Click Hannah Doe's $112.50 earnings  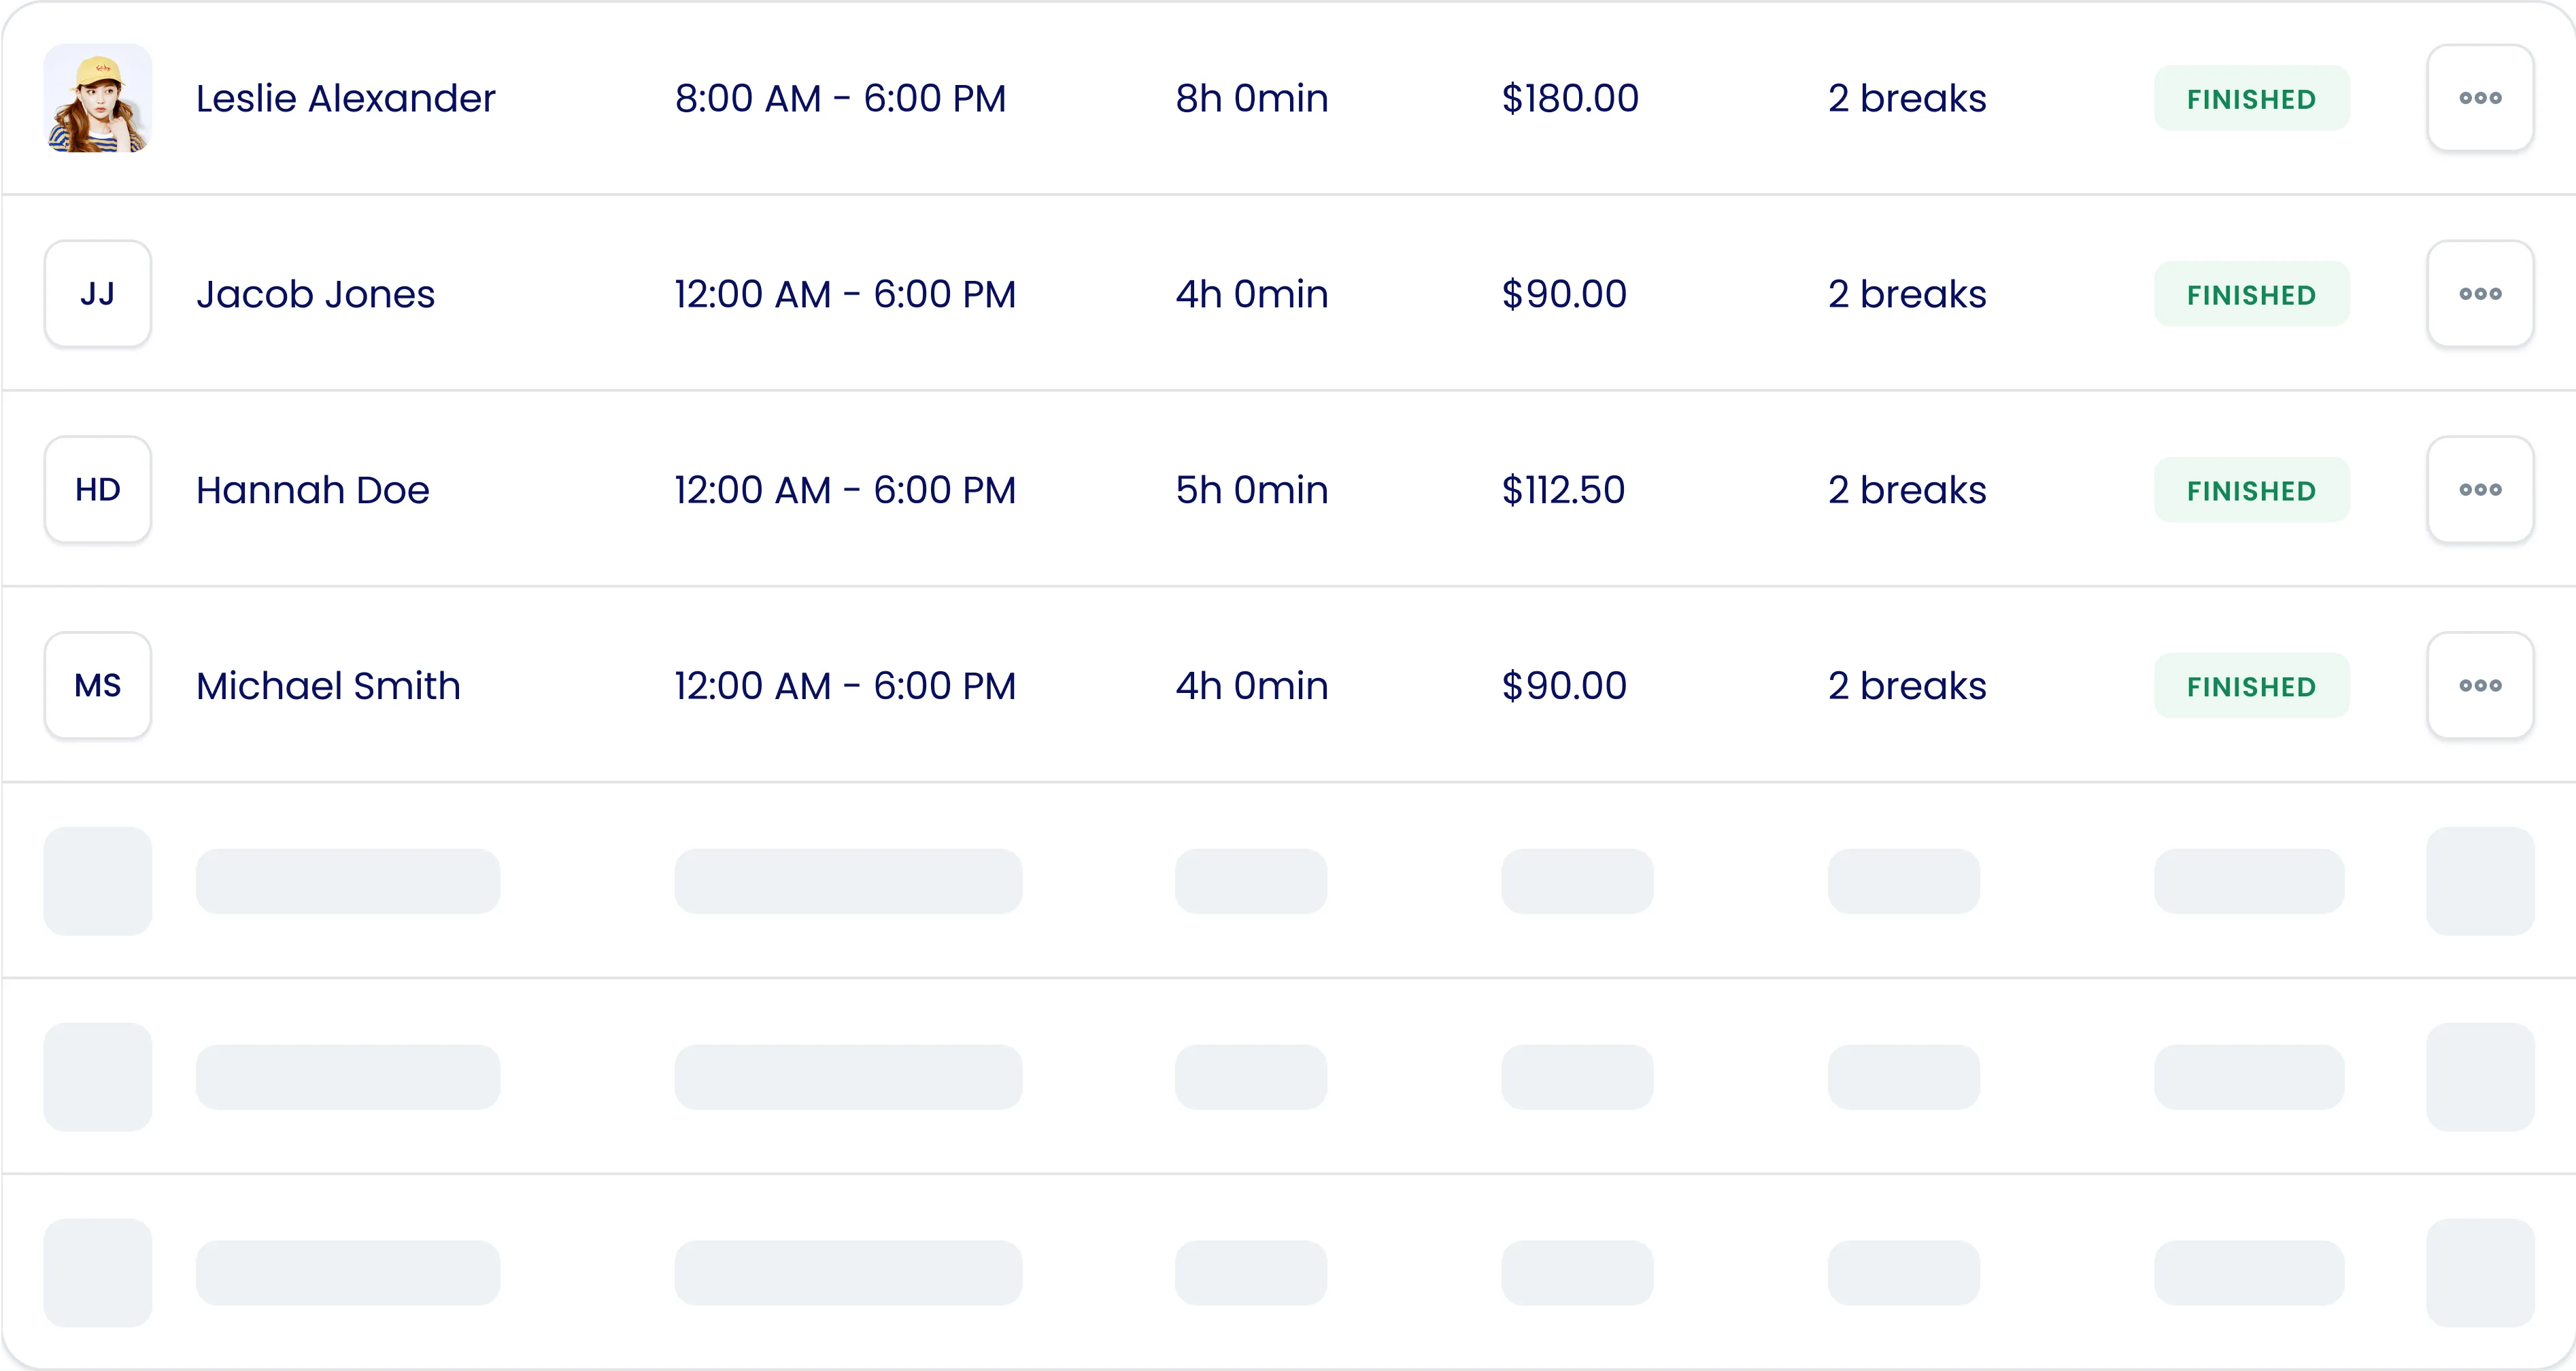[1563, 490]
